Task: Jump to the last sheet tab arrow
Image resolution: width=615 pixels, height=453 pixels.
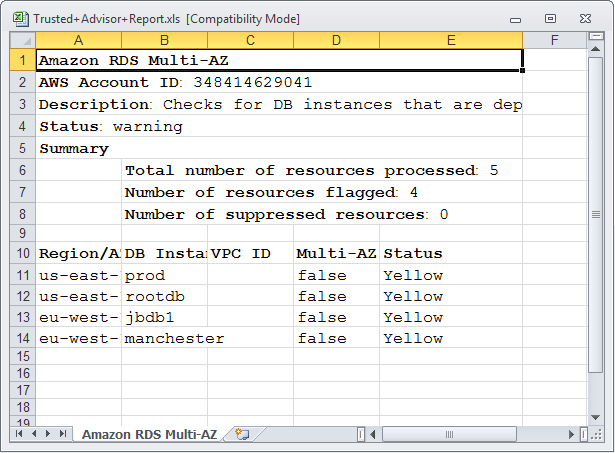Action: point(64,434)
